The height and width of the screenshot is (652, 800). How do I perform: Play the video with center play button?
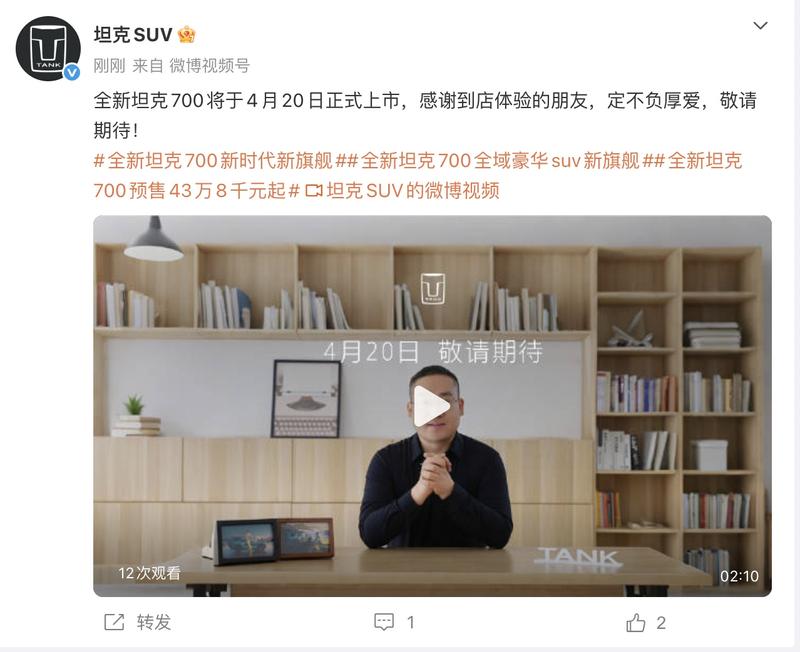(x=432, y=406)
